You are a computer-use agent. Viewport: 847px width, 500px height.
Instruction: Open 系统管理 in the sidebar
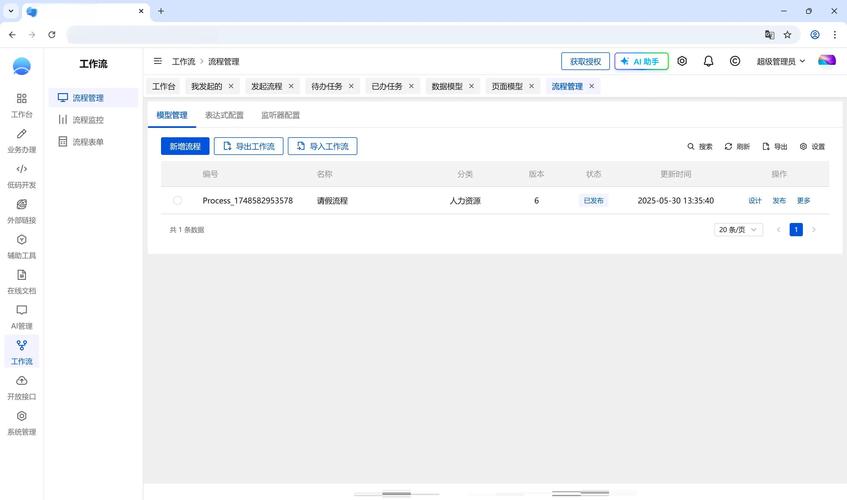pos(22,422)
